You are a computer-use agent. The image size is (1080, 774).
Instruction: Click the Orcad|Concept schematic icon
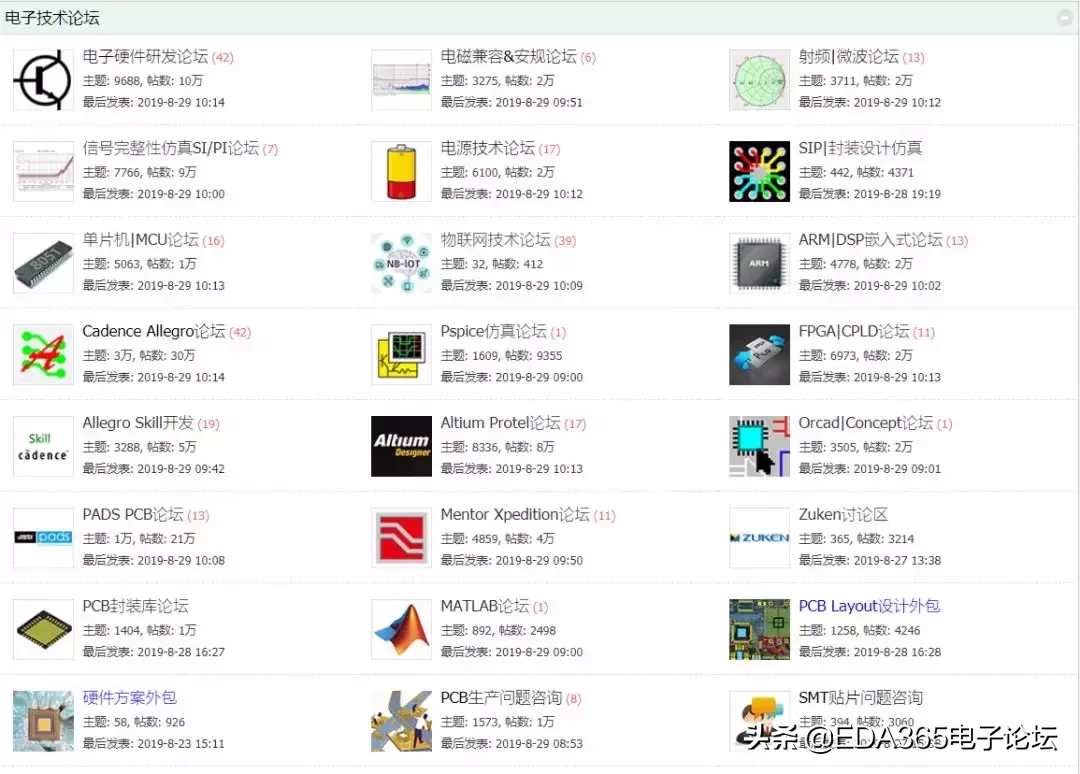[x=759, y=446]
